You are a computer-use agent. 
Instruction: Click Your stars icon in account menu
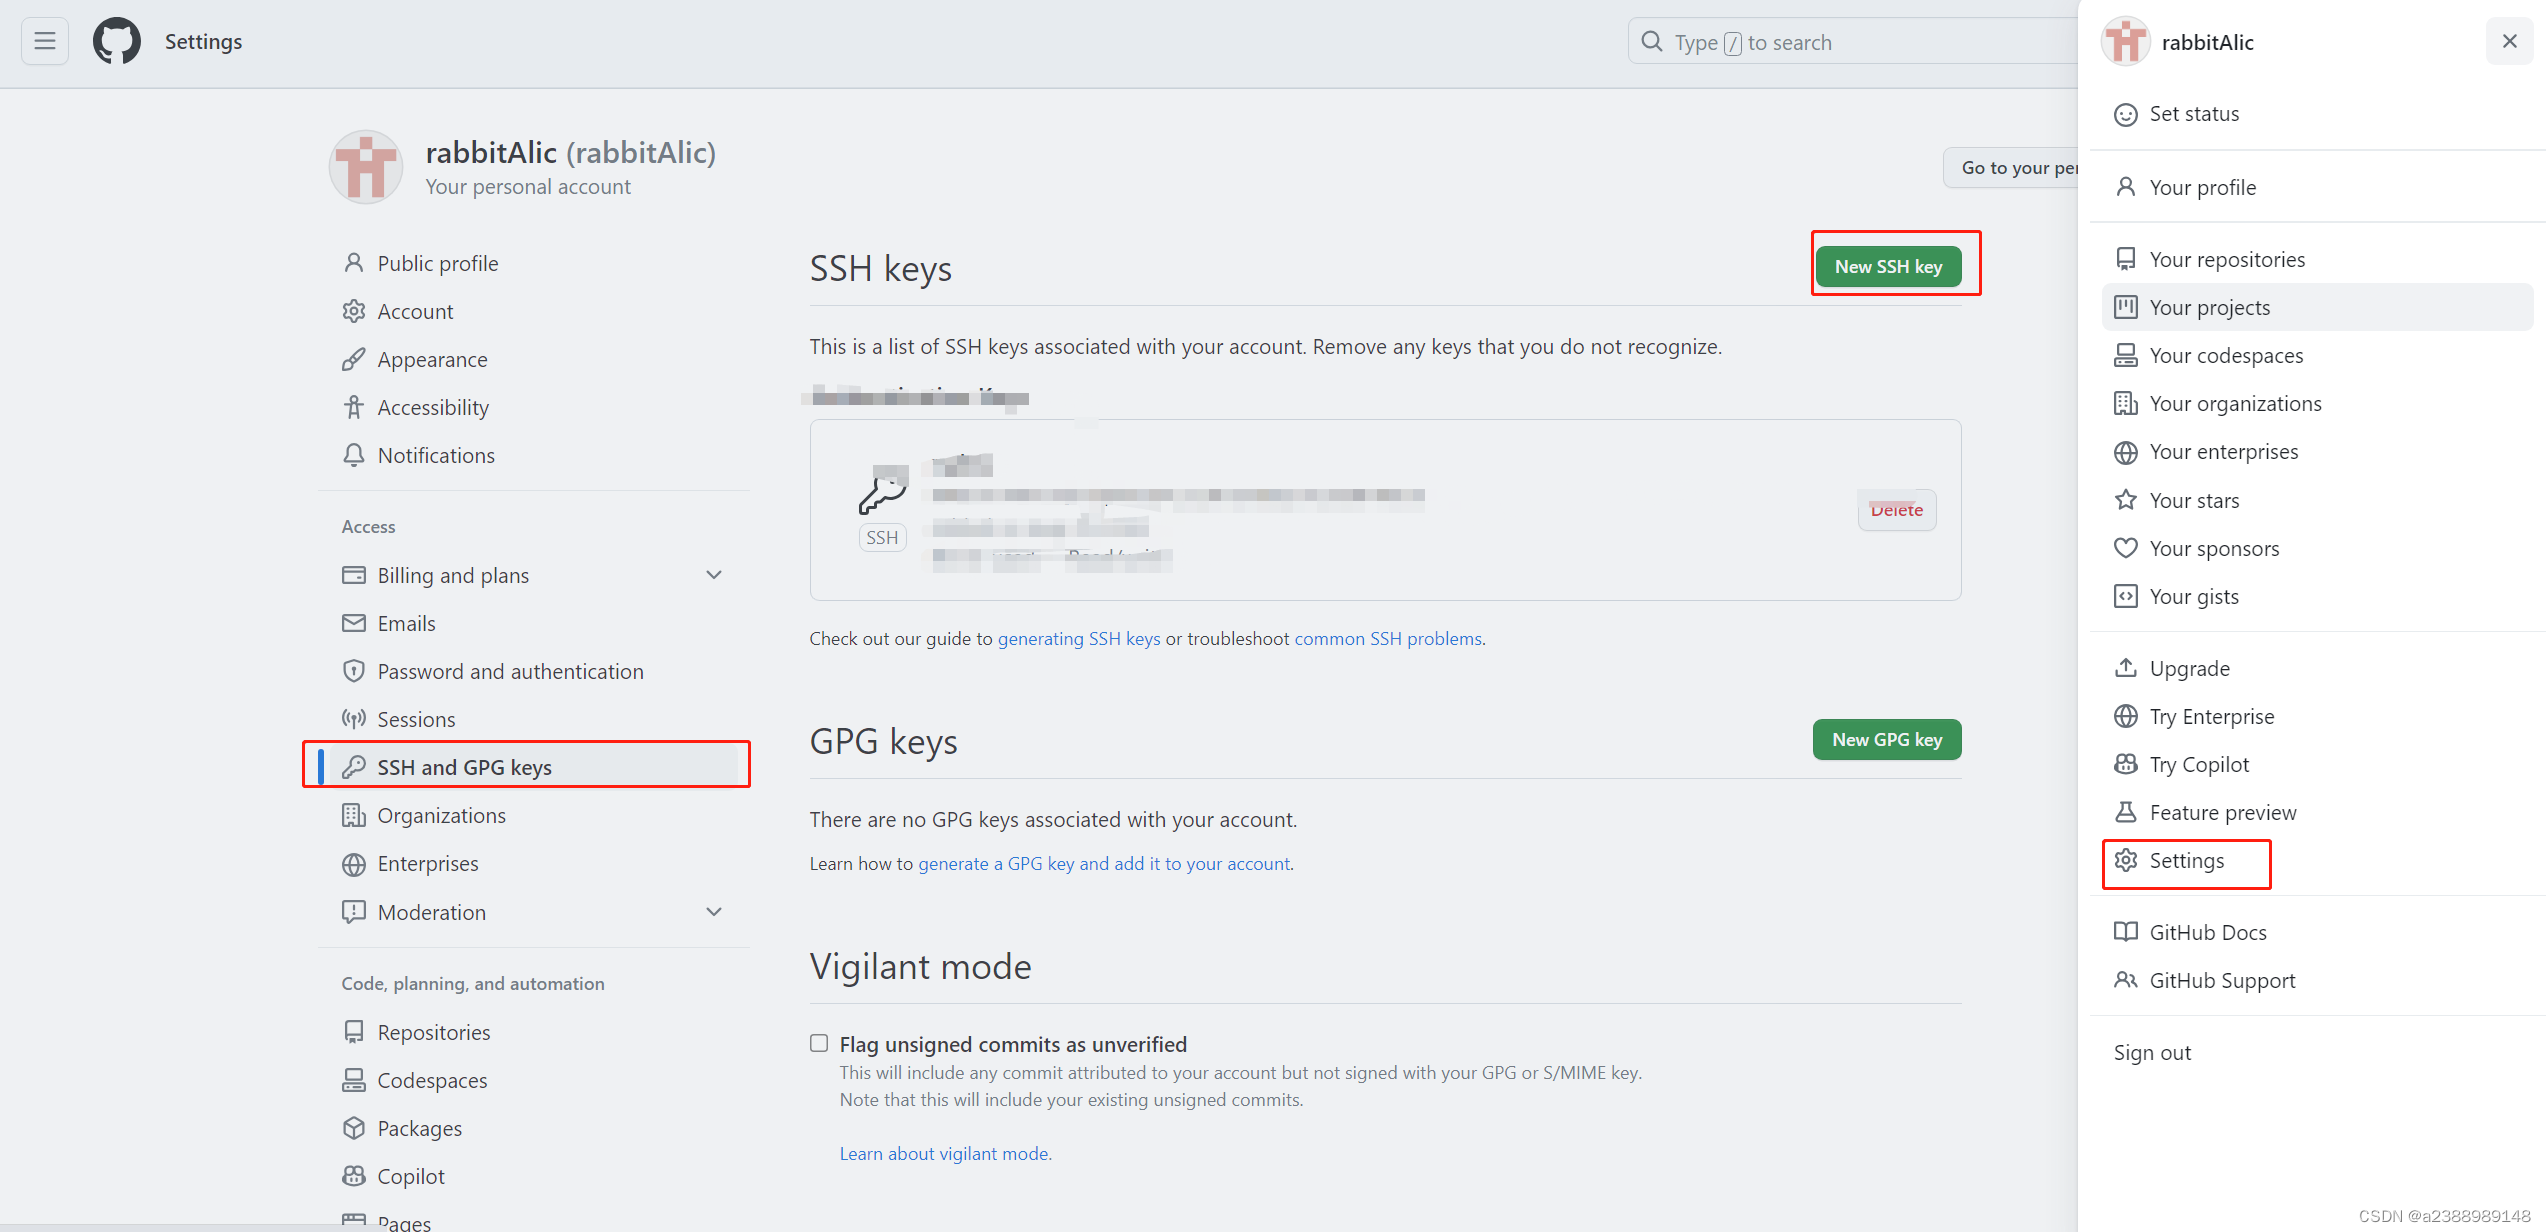tap(2126, 500)
